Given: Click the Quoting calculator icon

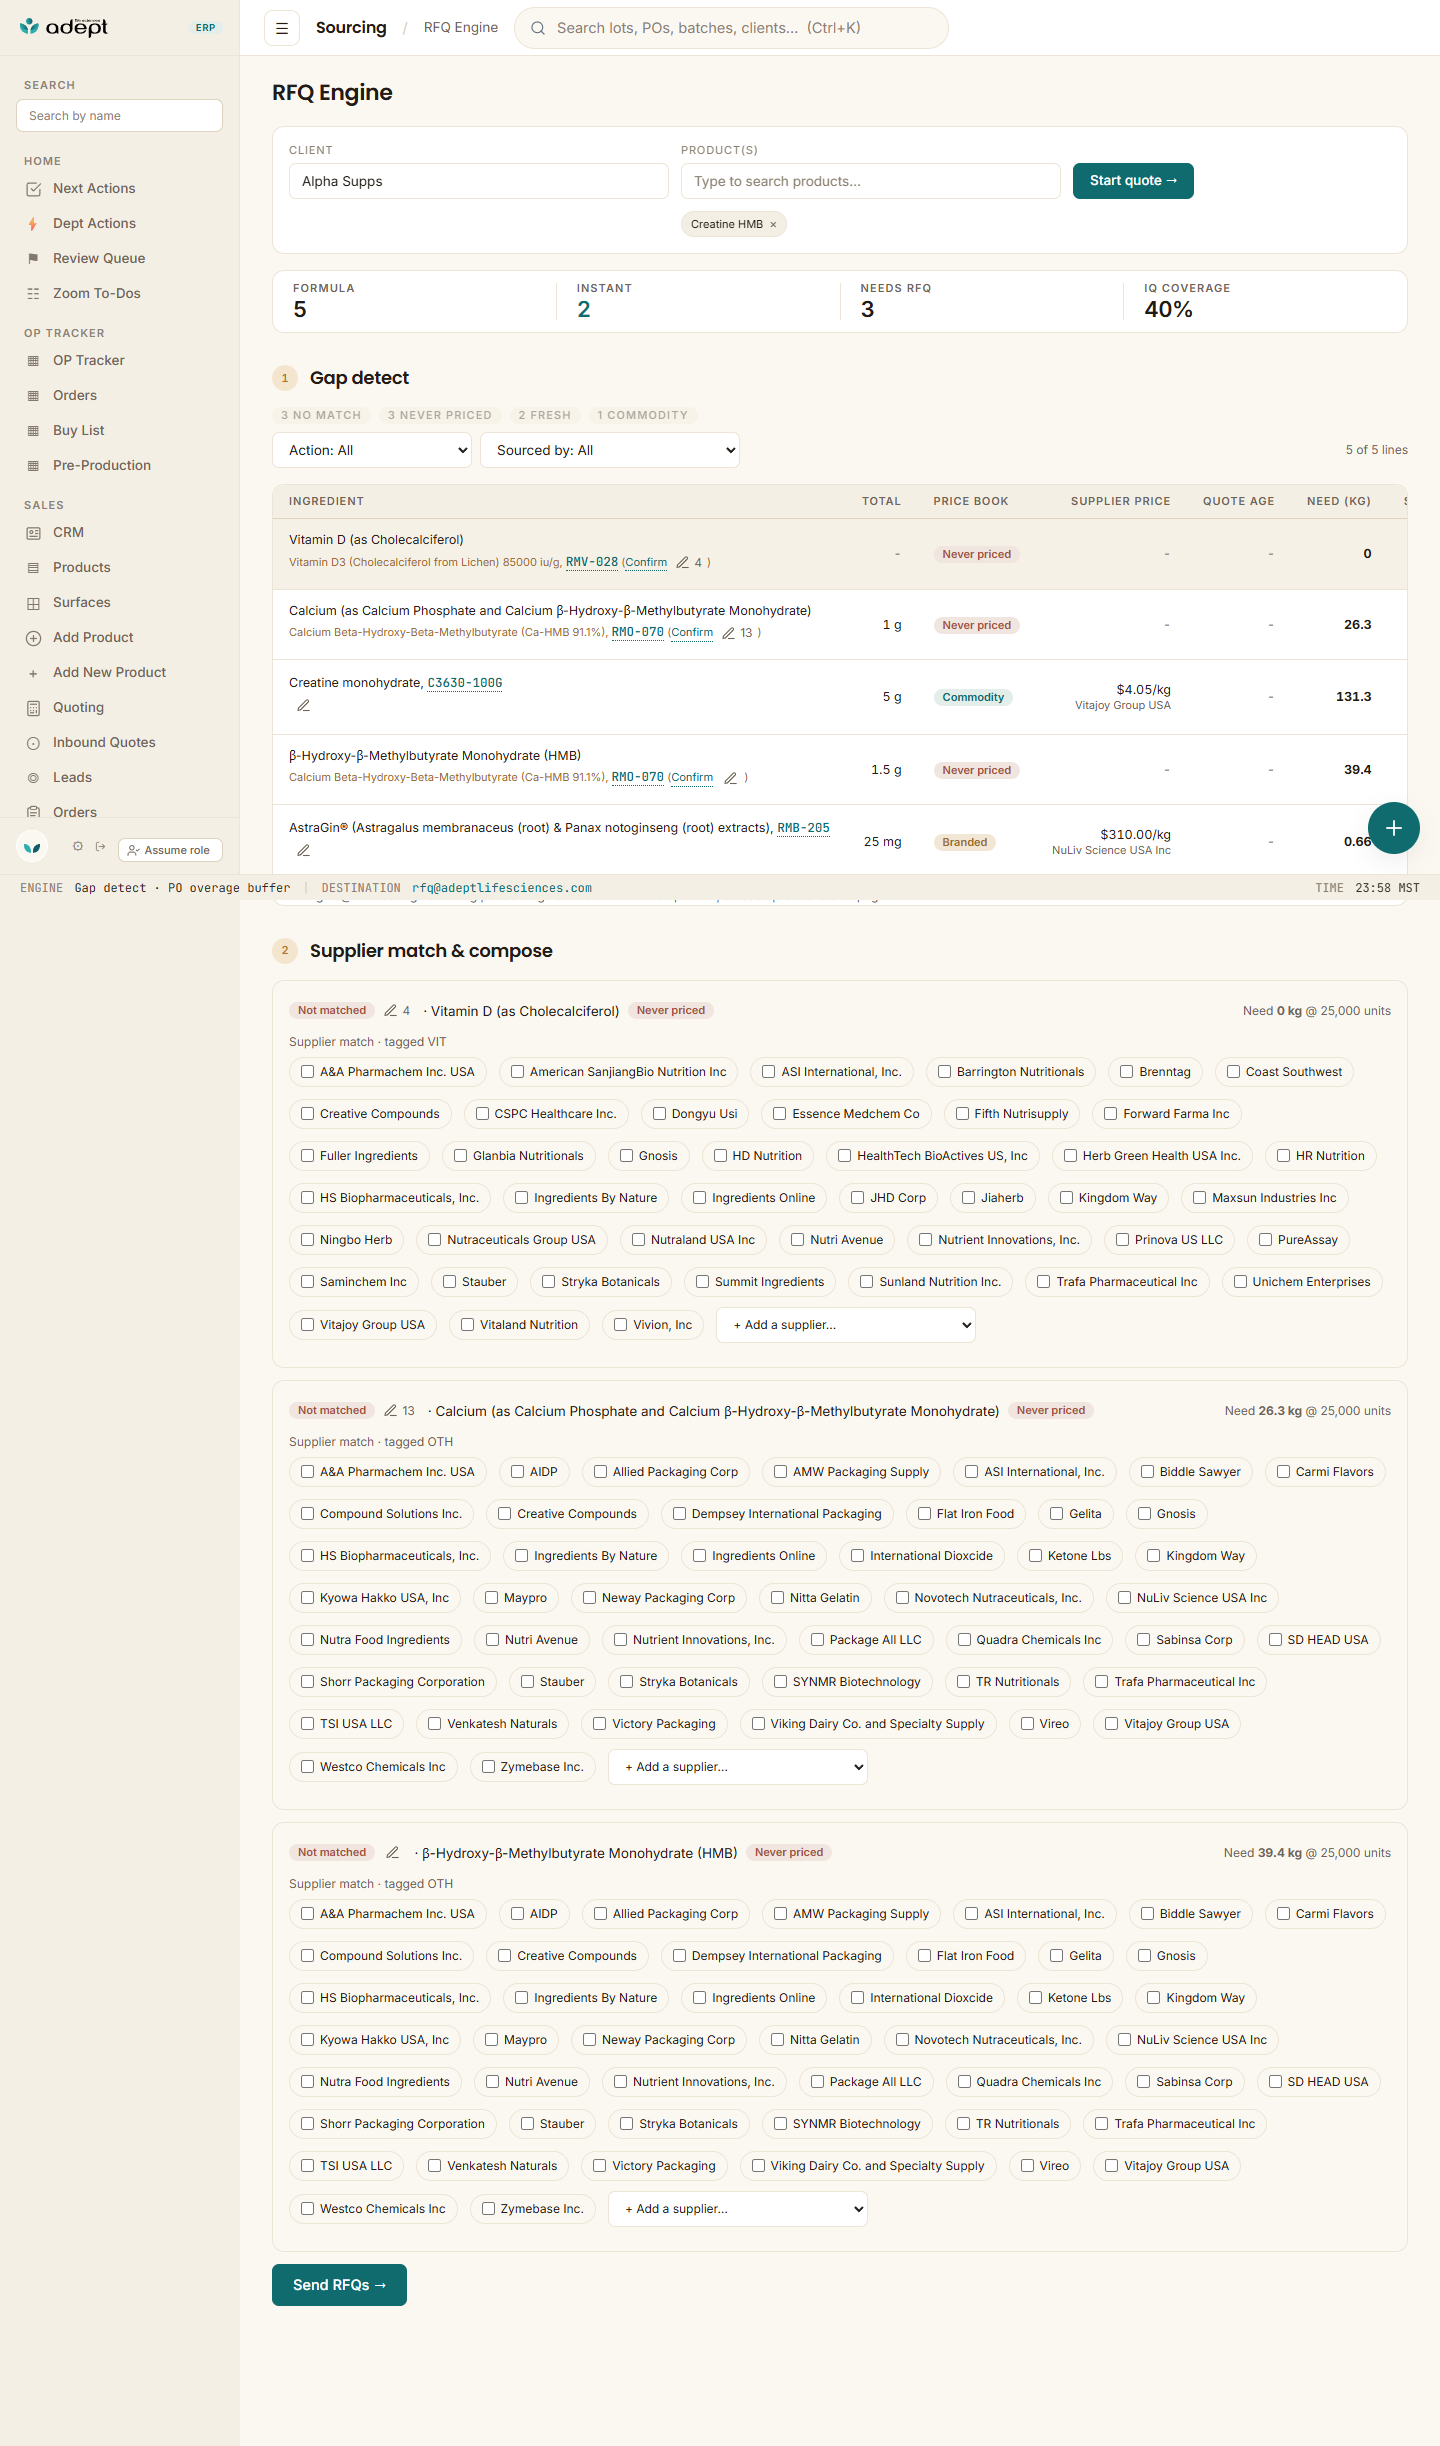Looking at the screenshot, I should (33, 708).
